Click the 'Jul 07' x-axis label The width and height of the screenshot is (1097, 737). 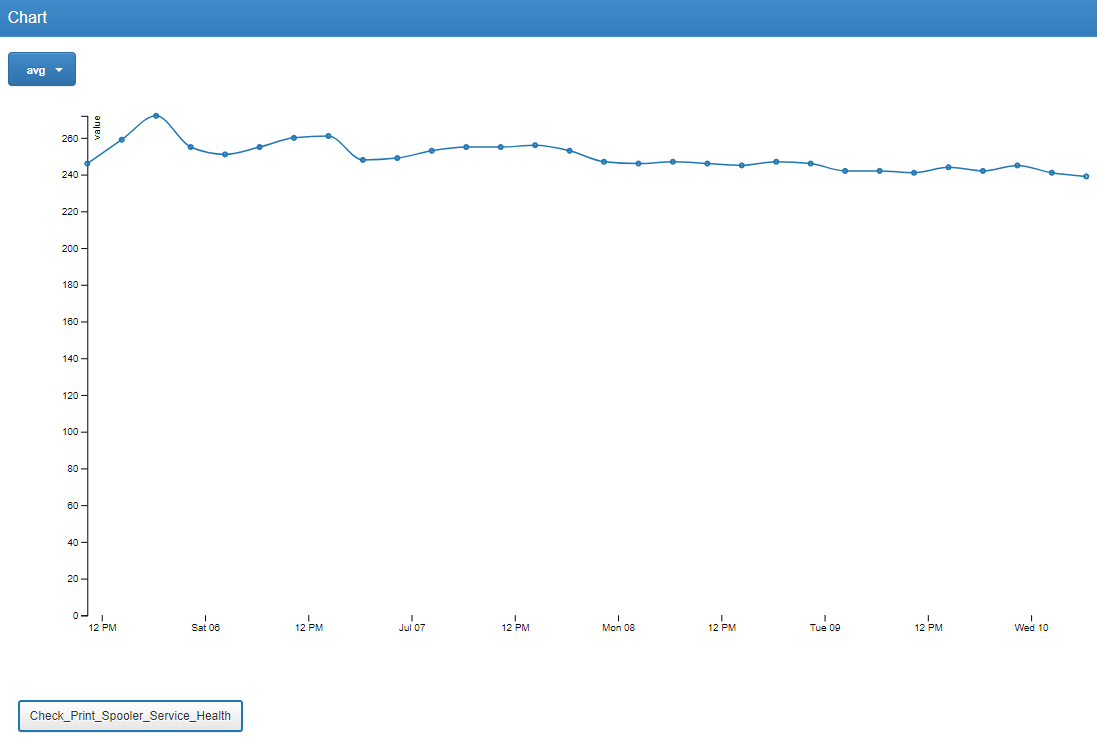(412, 628)
